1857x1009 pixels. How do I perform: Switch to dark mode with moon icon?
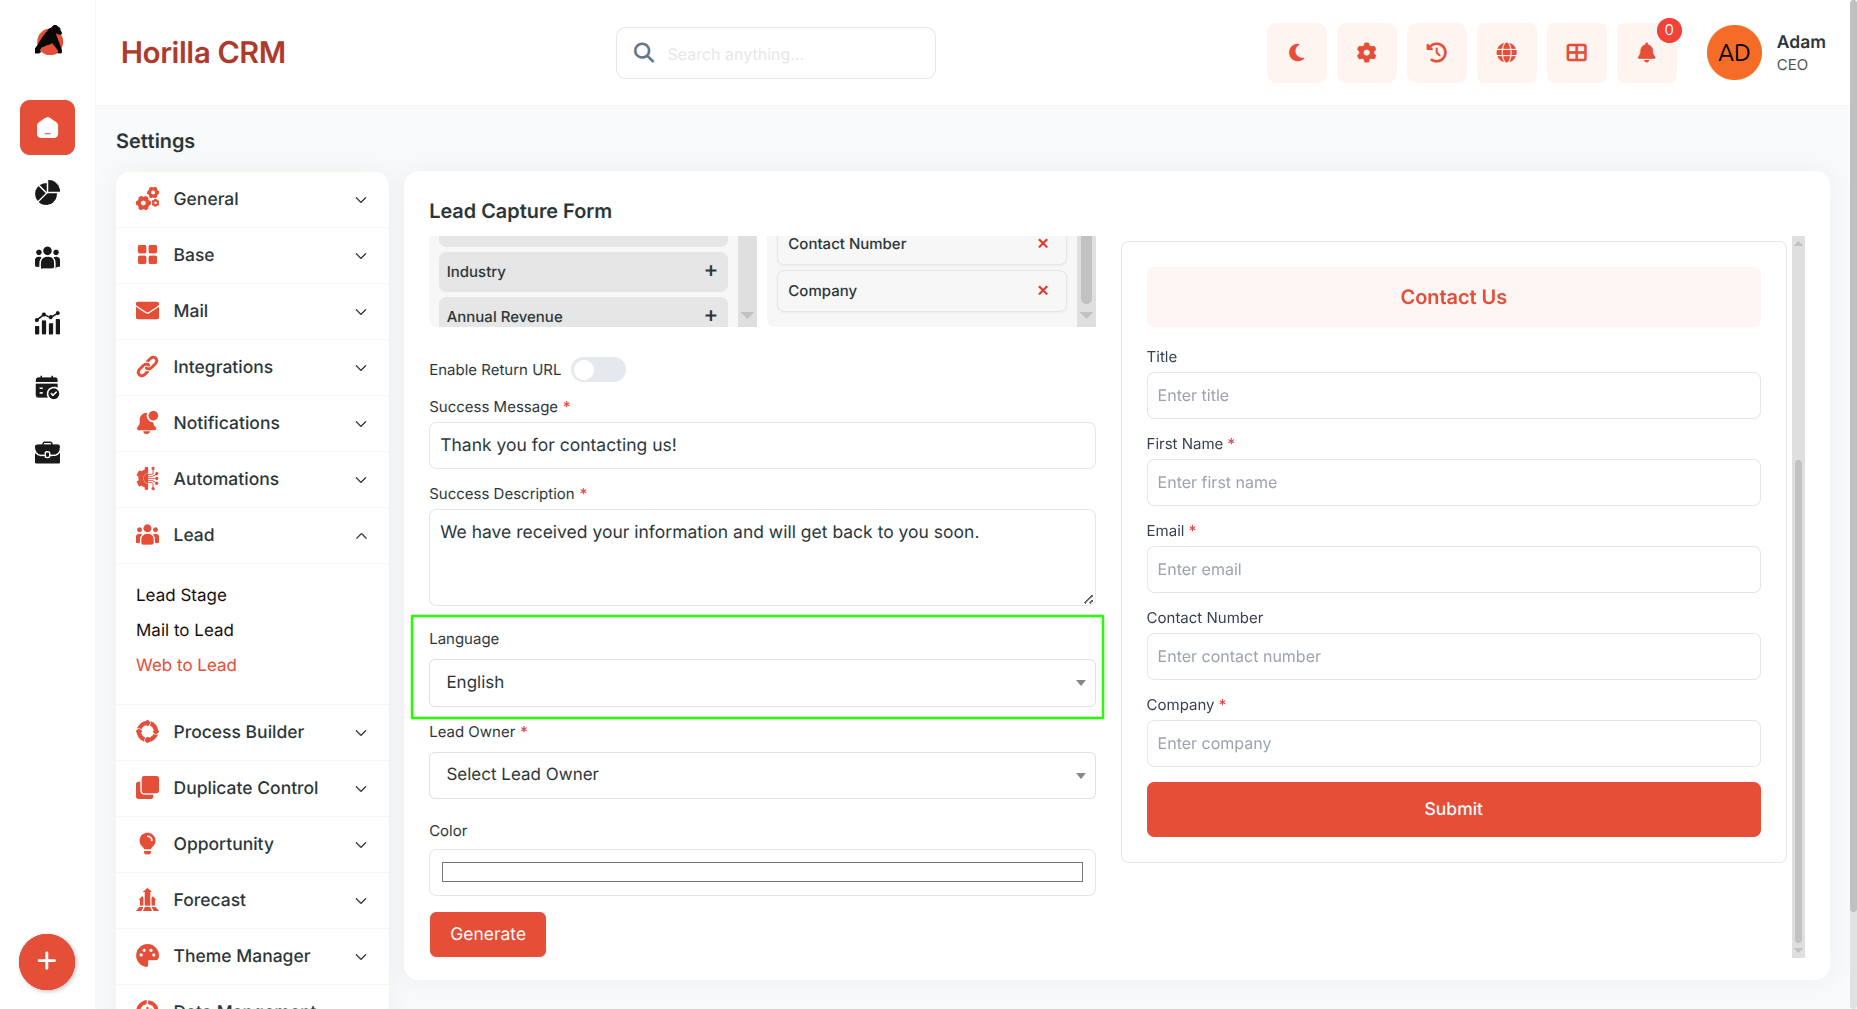pos(1296,53)
